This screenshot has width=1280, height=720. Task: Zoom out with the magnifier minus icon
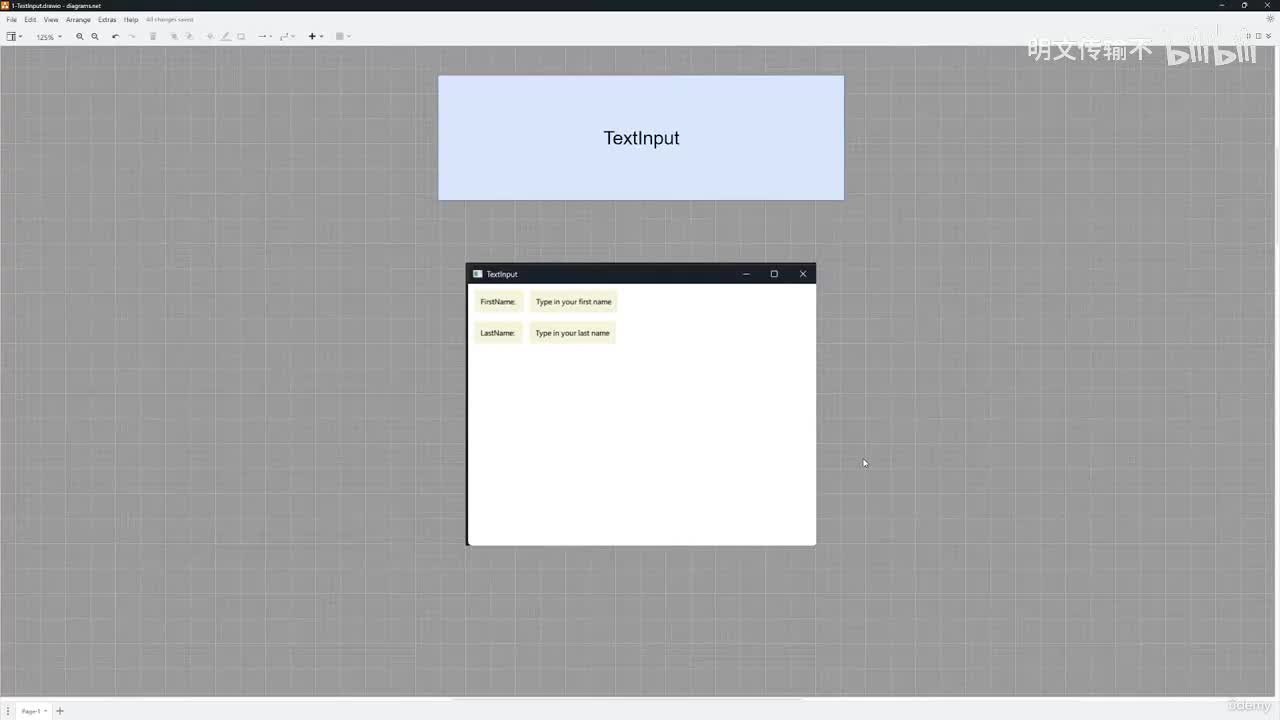tap(95, 37)
